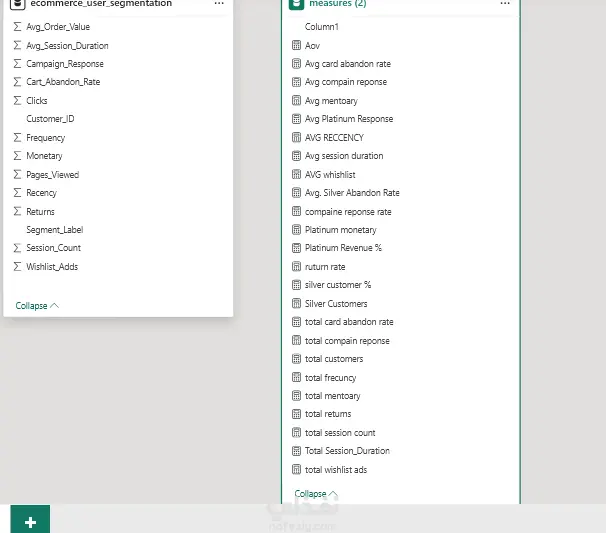Collapse the ecommerce_user_segmentation table

point(37,306)
